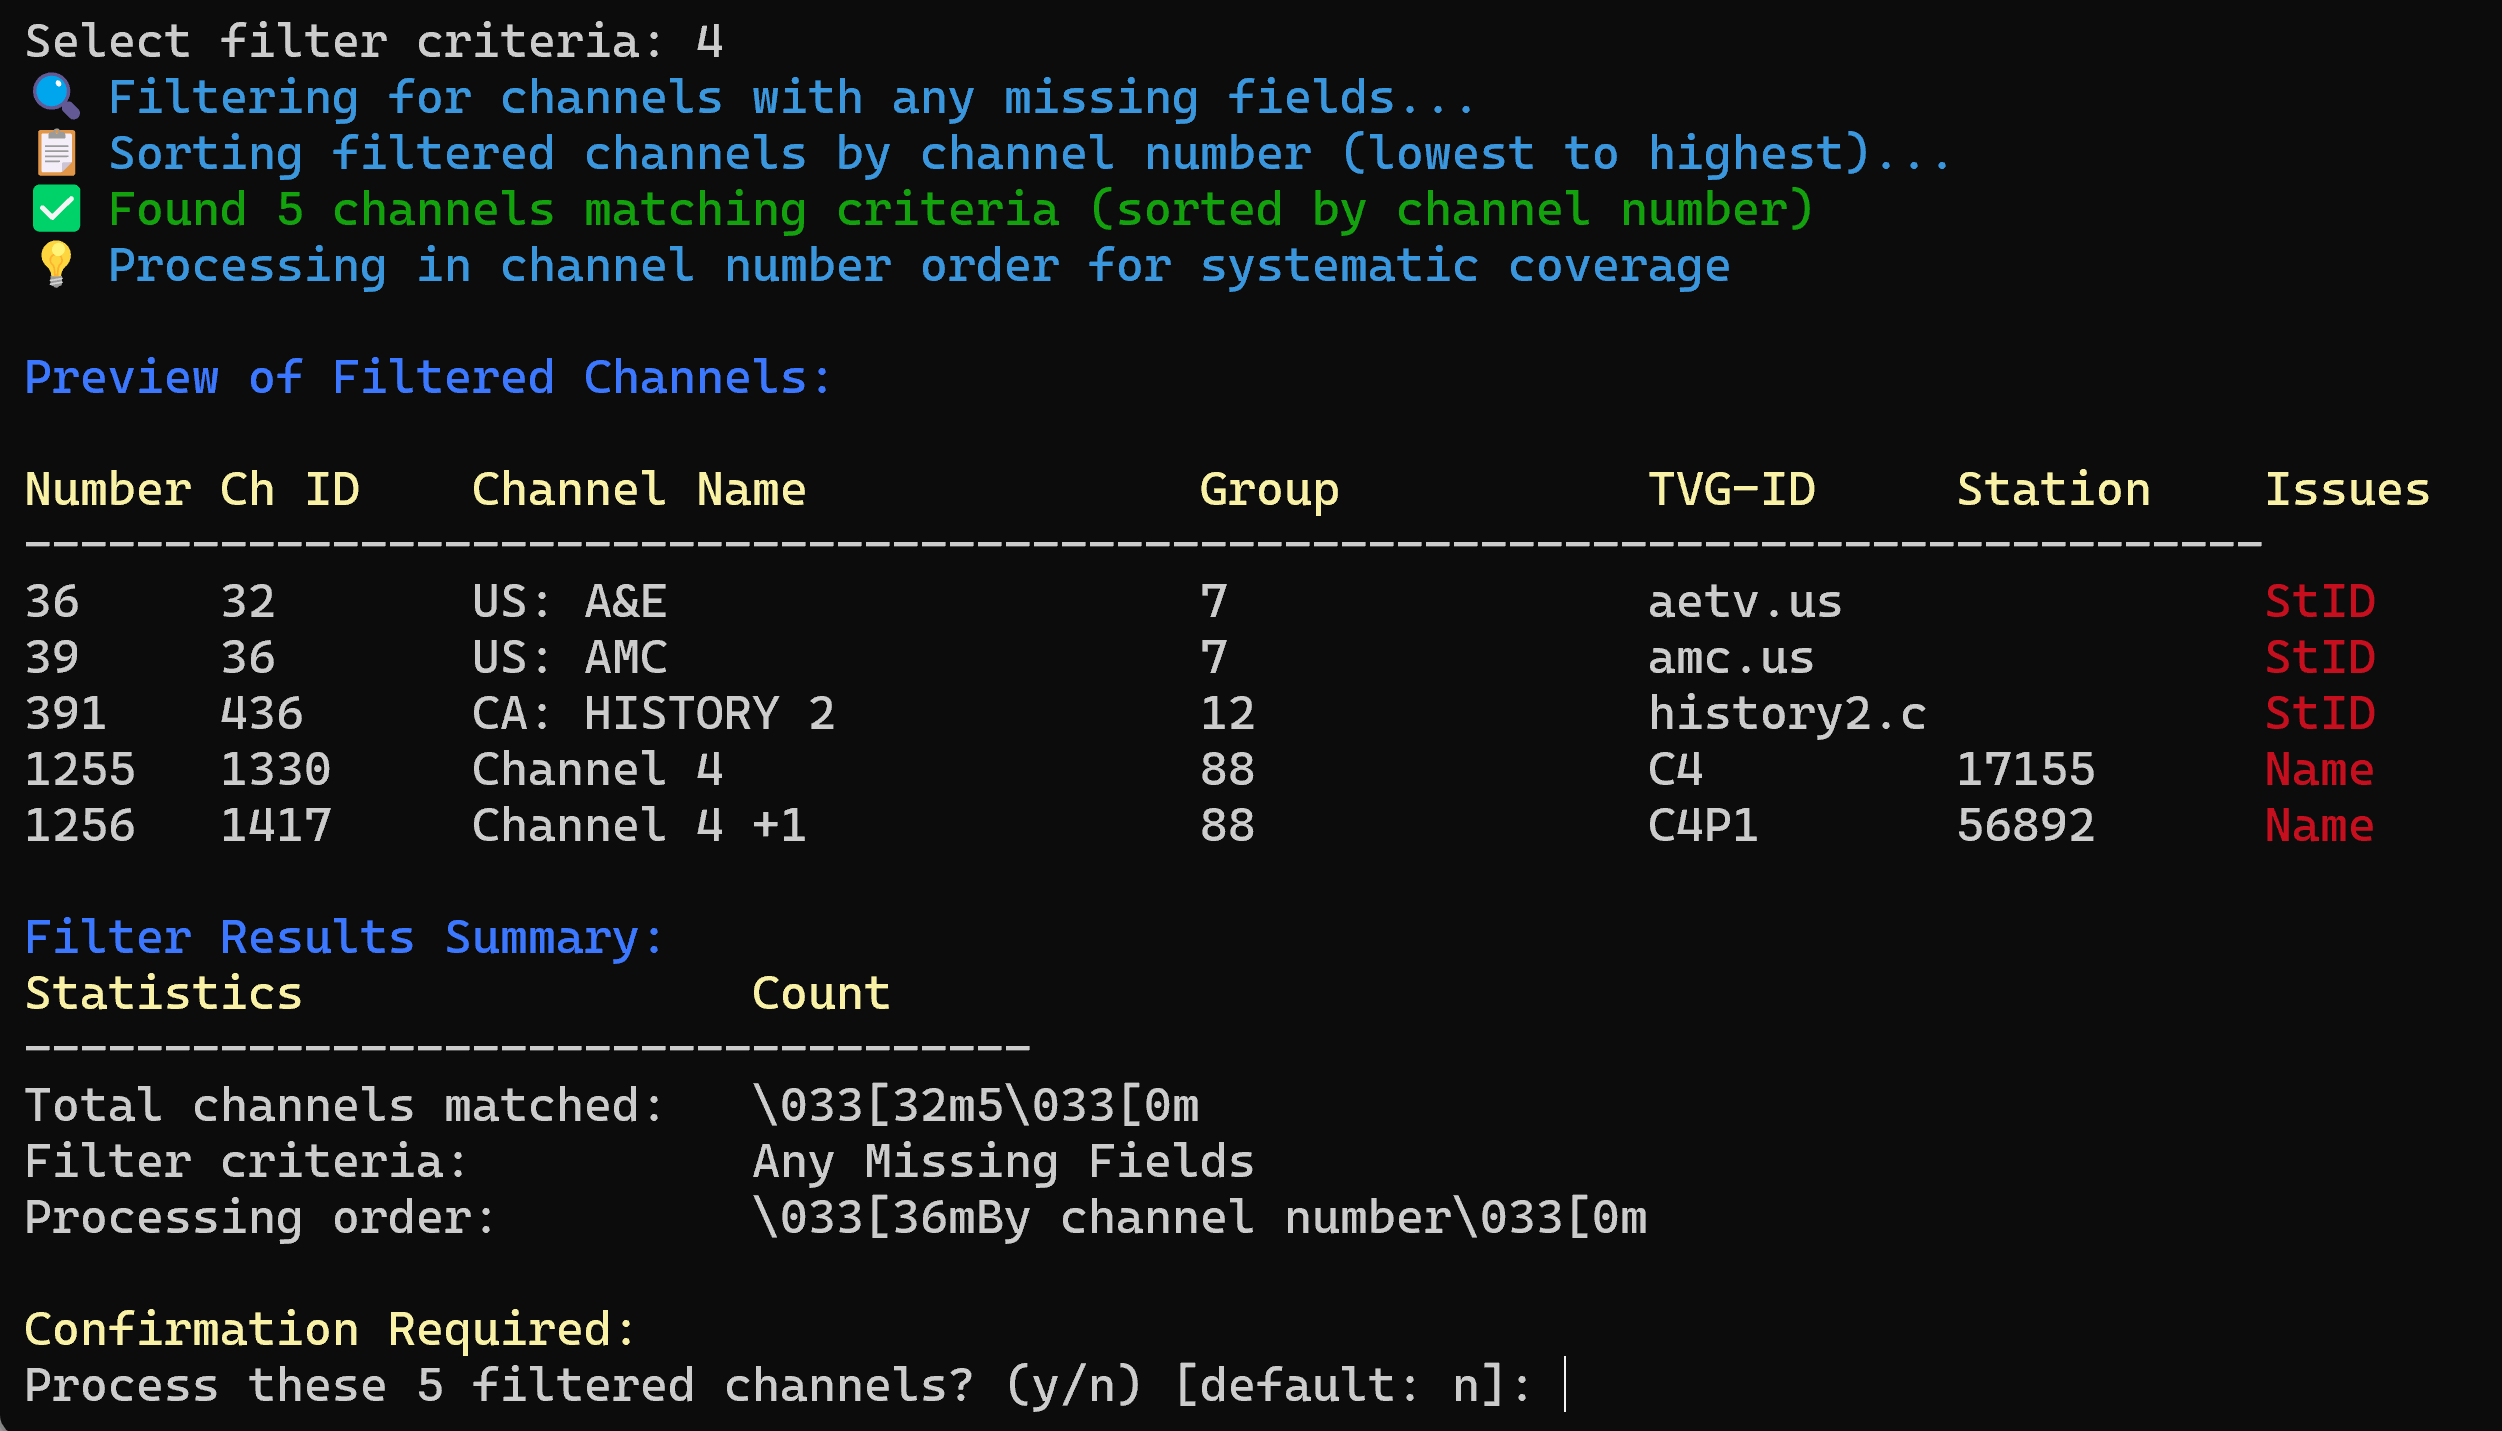The height and width of the screenshot is (1431, 2502).
Task: Click the 'Channel 4 +1' row name
Action: point(638,826)
